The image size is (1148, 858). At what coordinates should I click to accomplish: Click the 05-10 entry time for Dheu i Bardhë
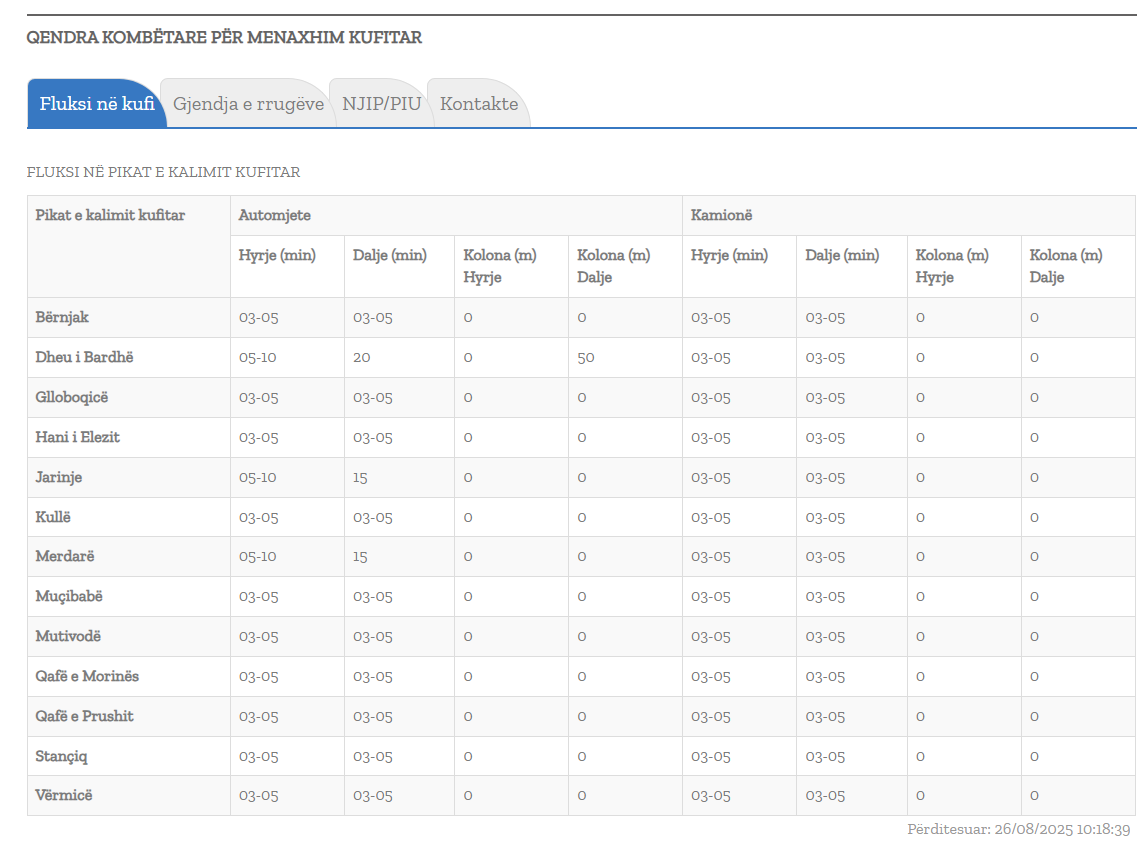(258, 358)
